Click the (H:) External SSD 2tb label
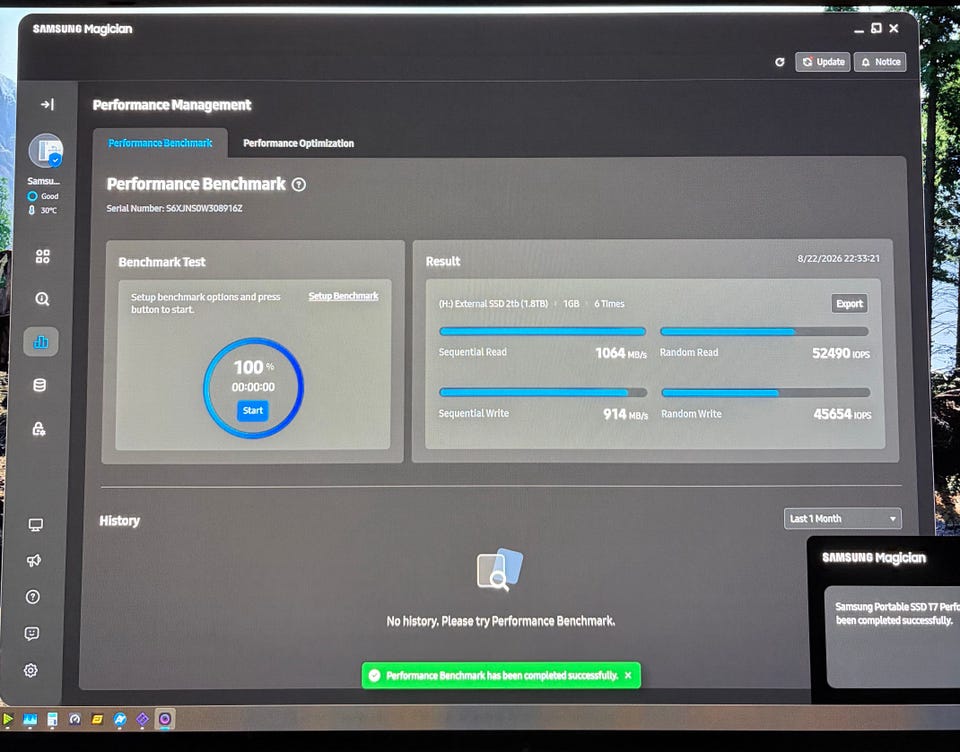 [x=493, y=303]
